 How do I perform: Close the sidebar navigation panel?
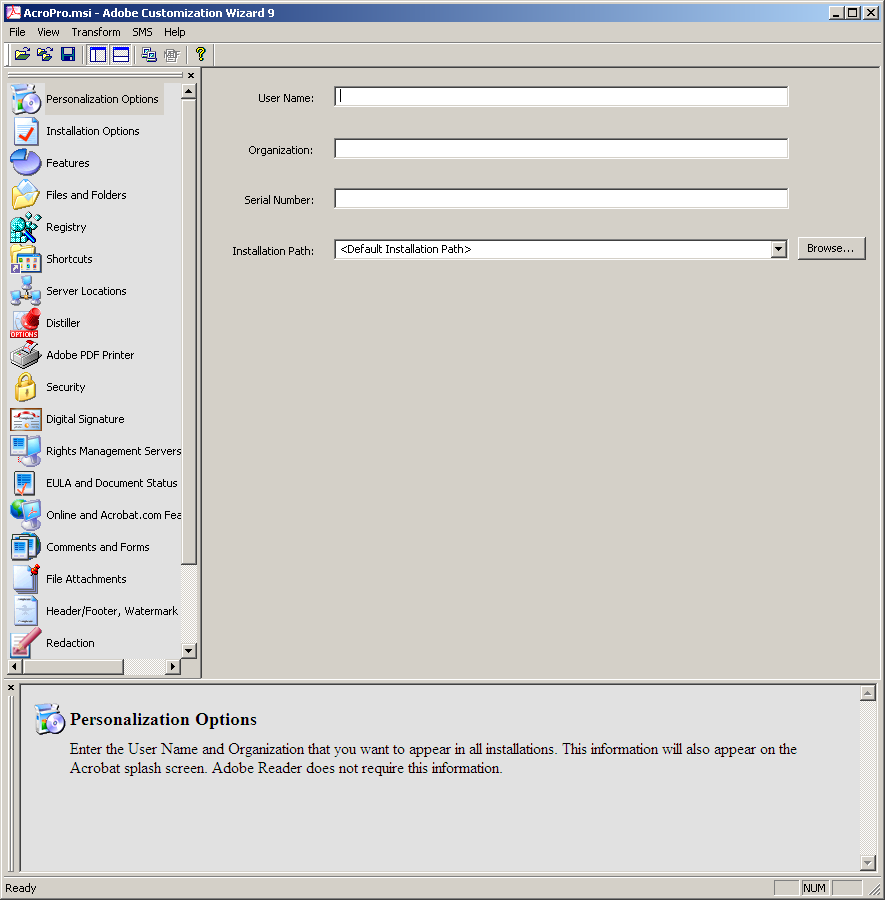pyautogui.click(x=191, y=75)
